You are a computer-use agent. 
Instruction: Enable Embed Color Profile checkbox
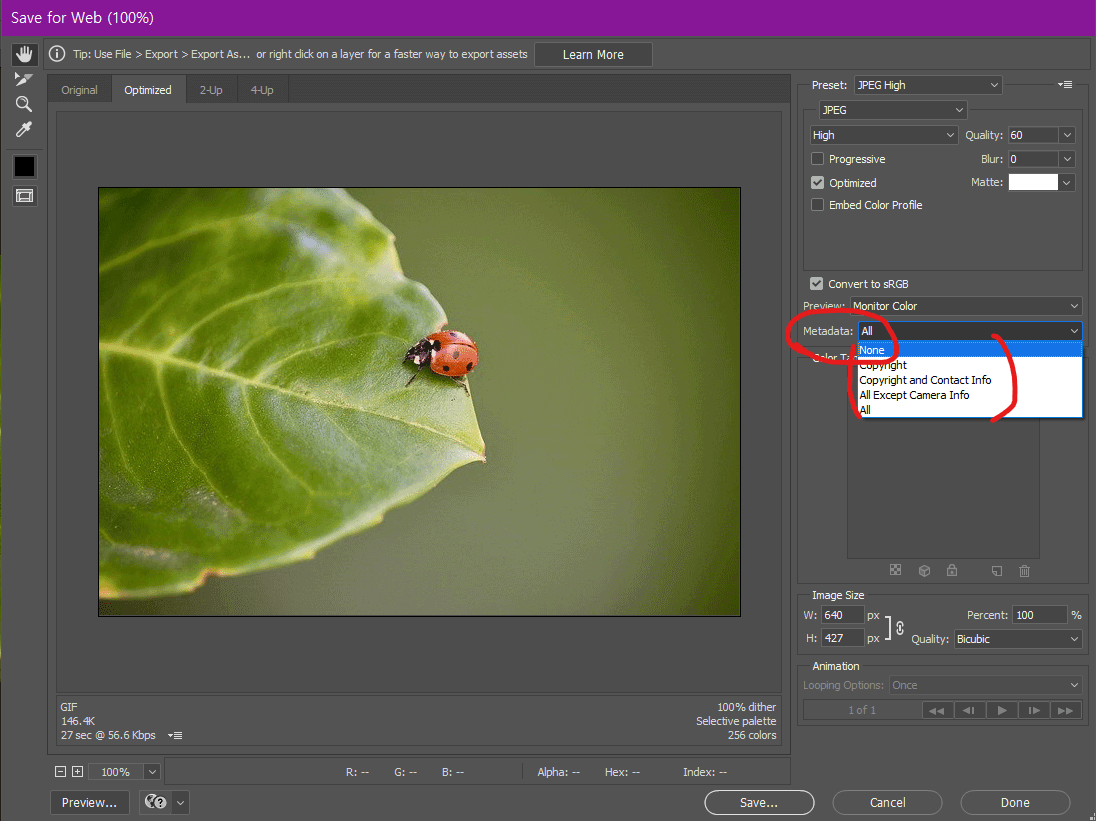coord(817,205)
